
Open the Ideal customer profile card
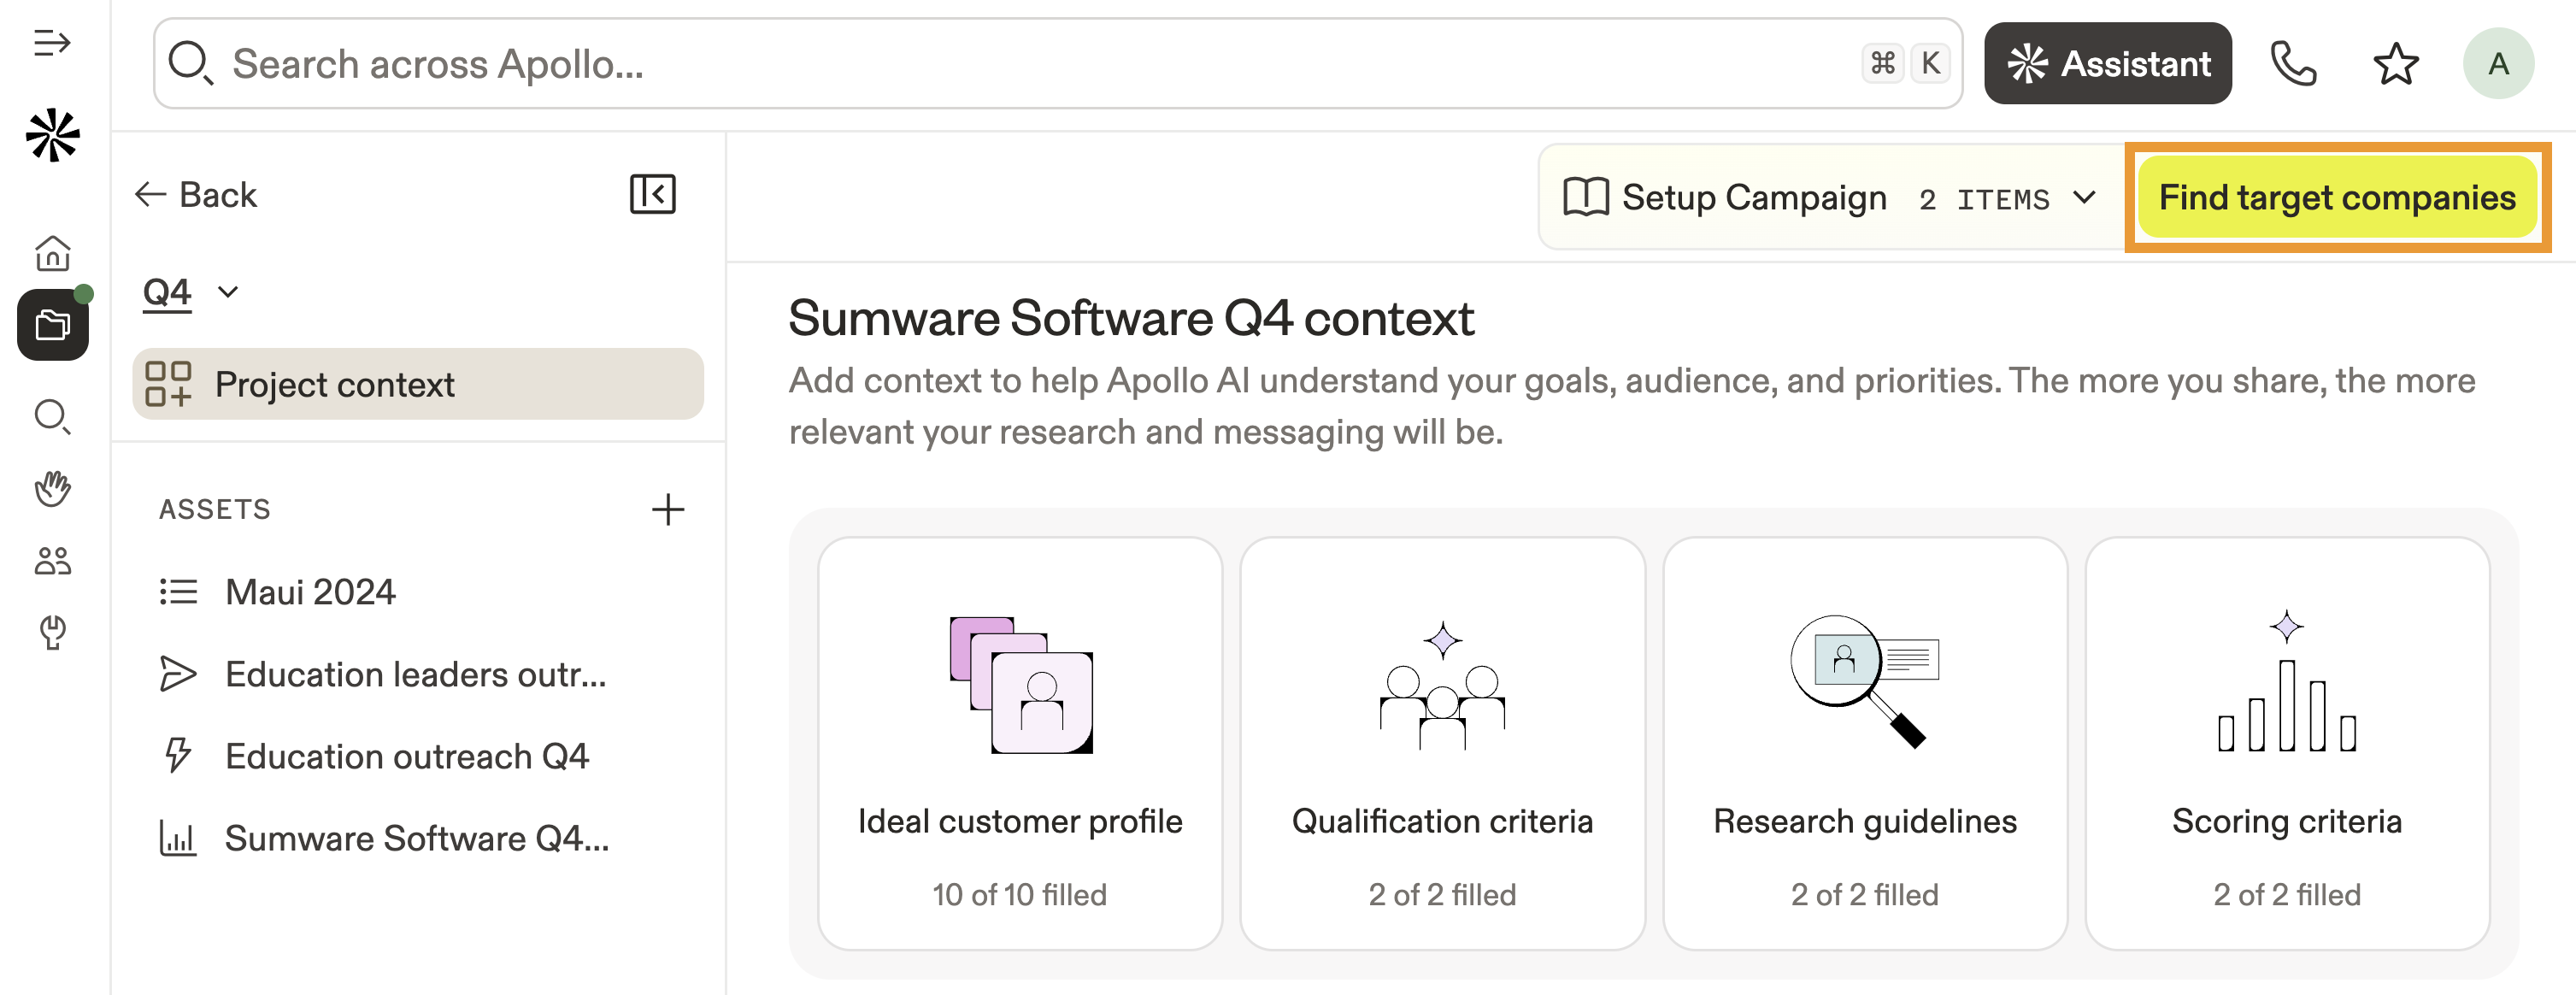click(1019, 743)
